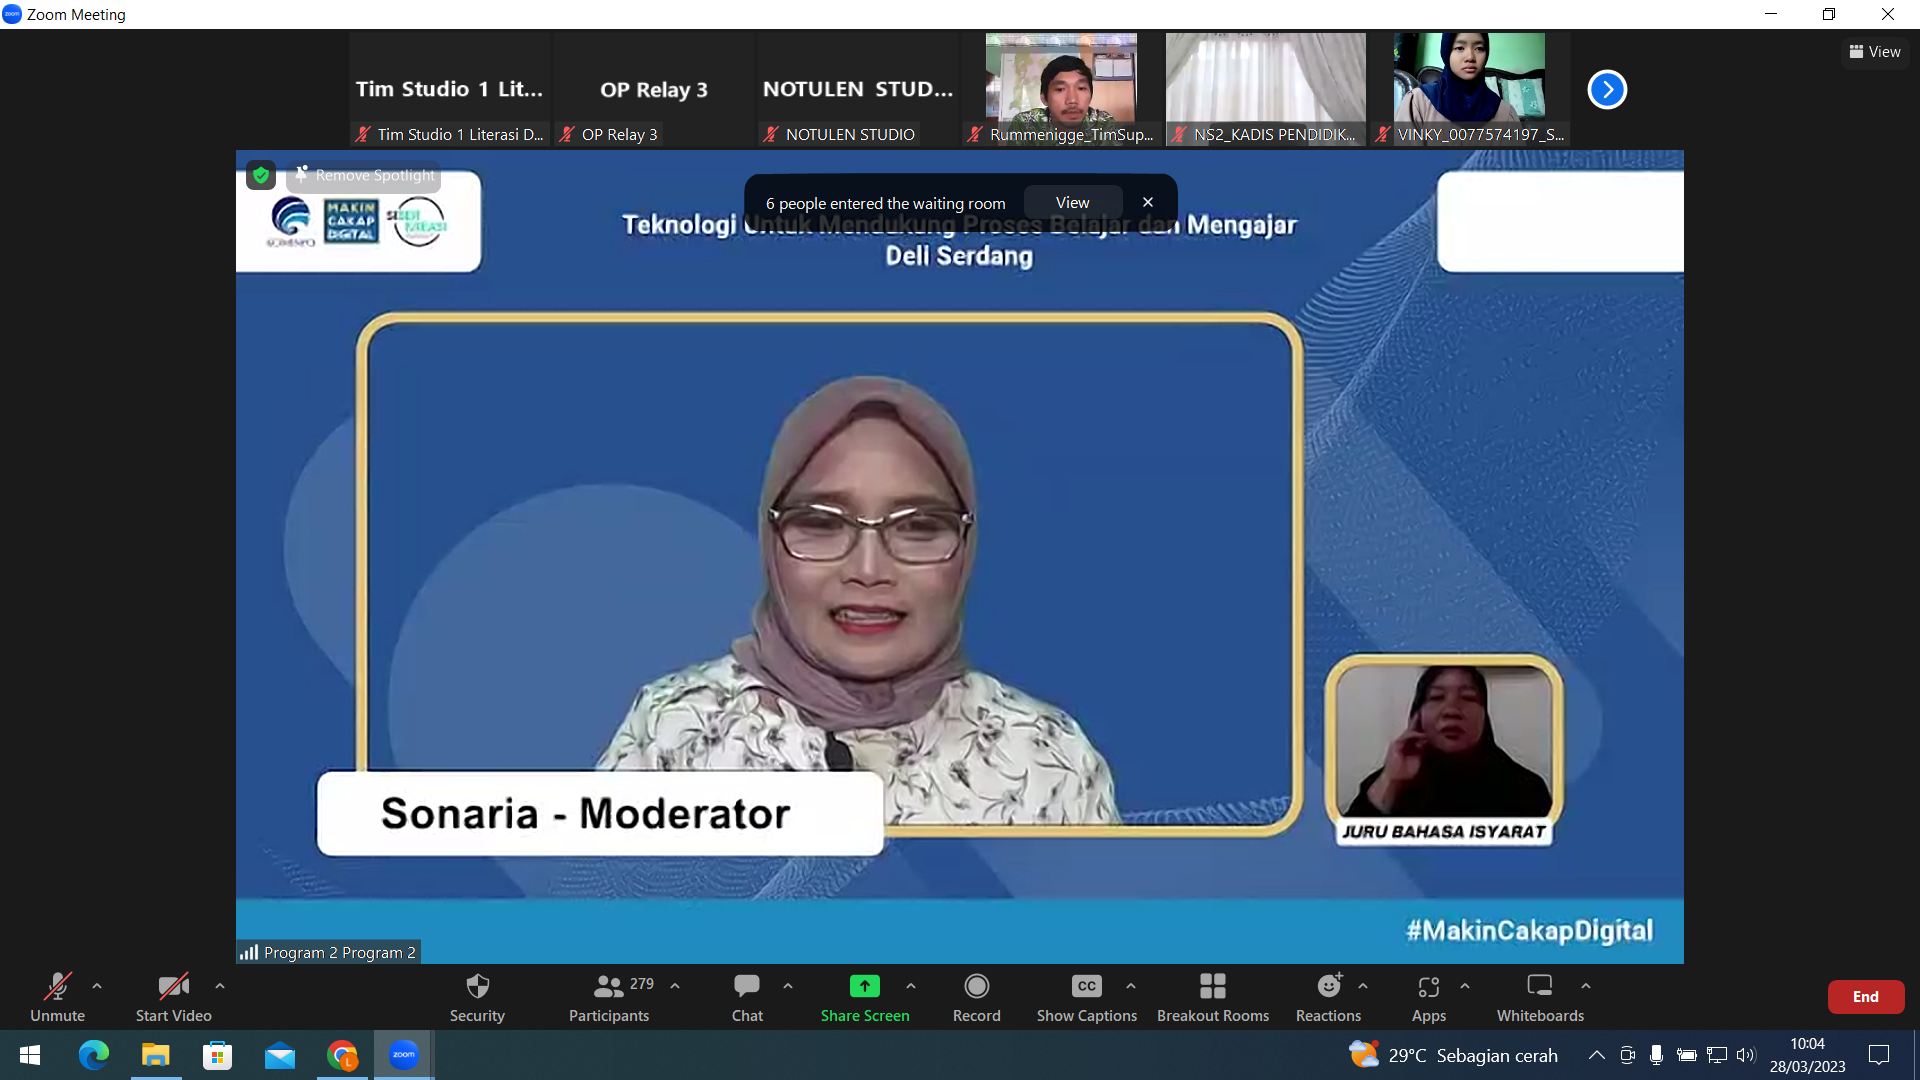Viewport: 1920px width, 1080px height.
Task: Open the clock showing 10:04
Action: click(x=1808, y=1055)
